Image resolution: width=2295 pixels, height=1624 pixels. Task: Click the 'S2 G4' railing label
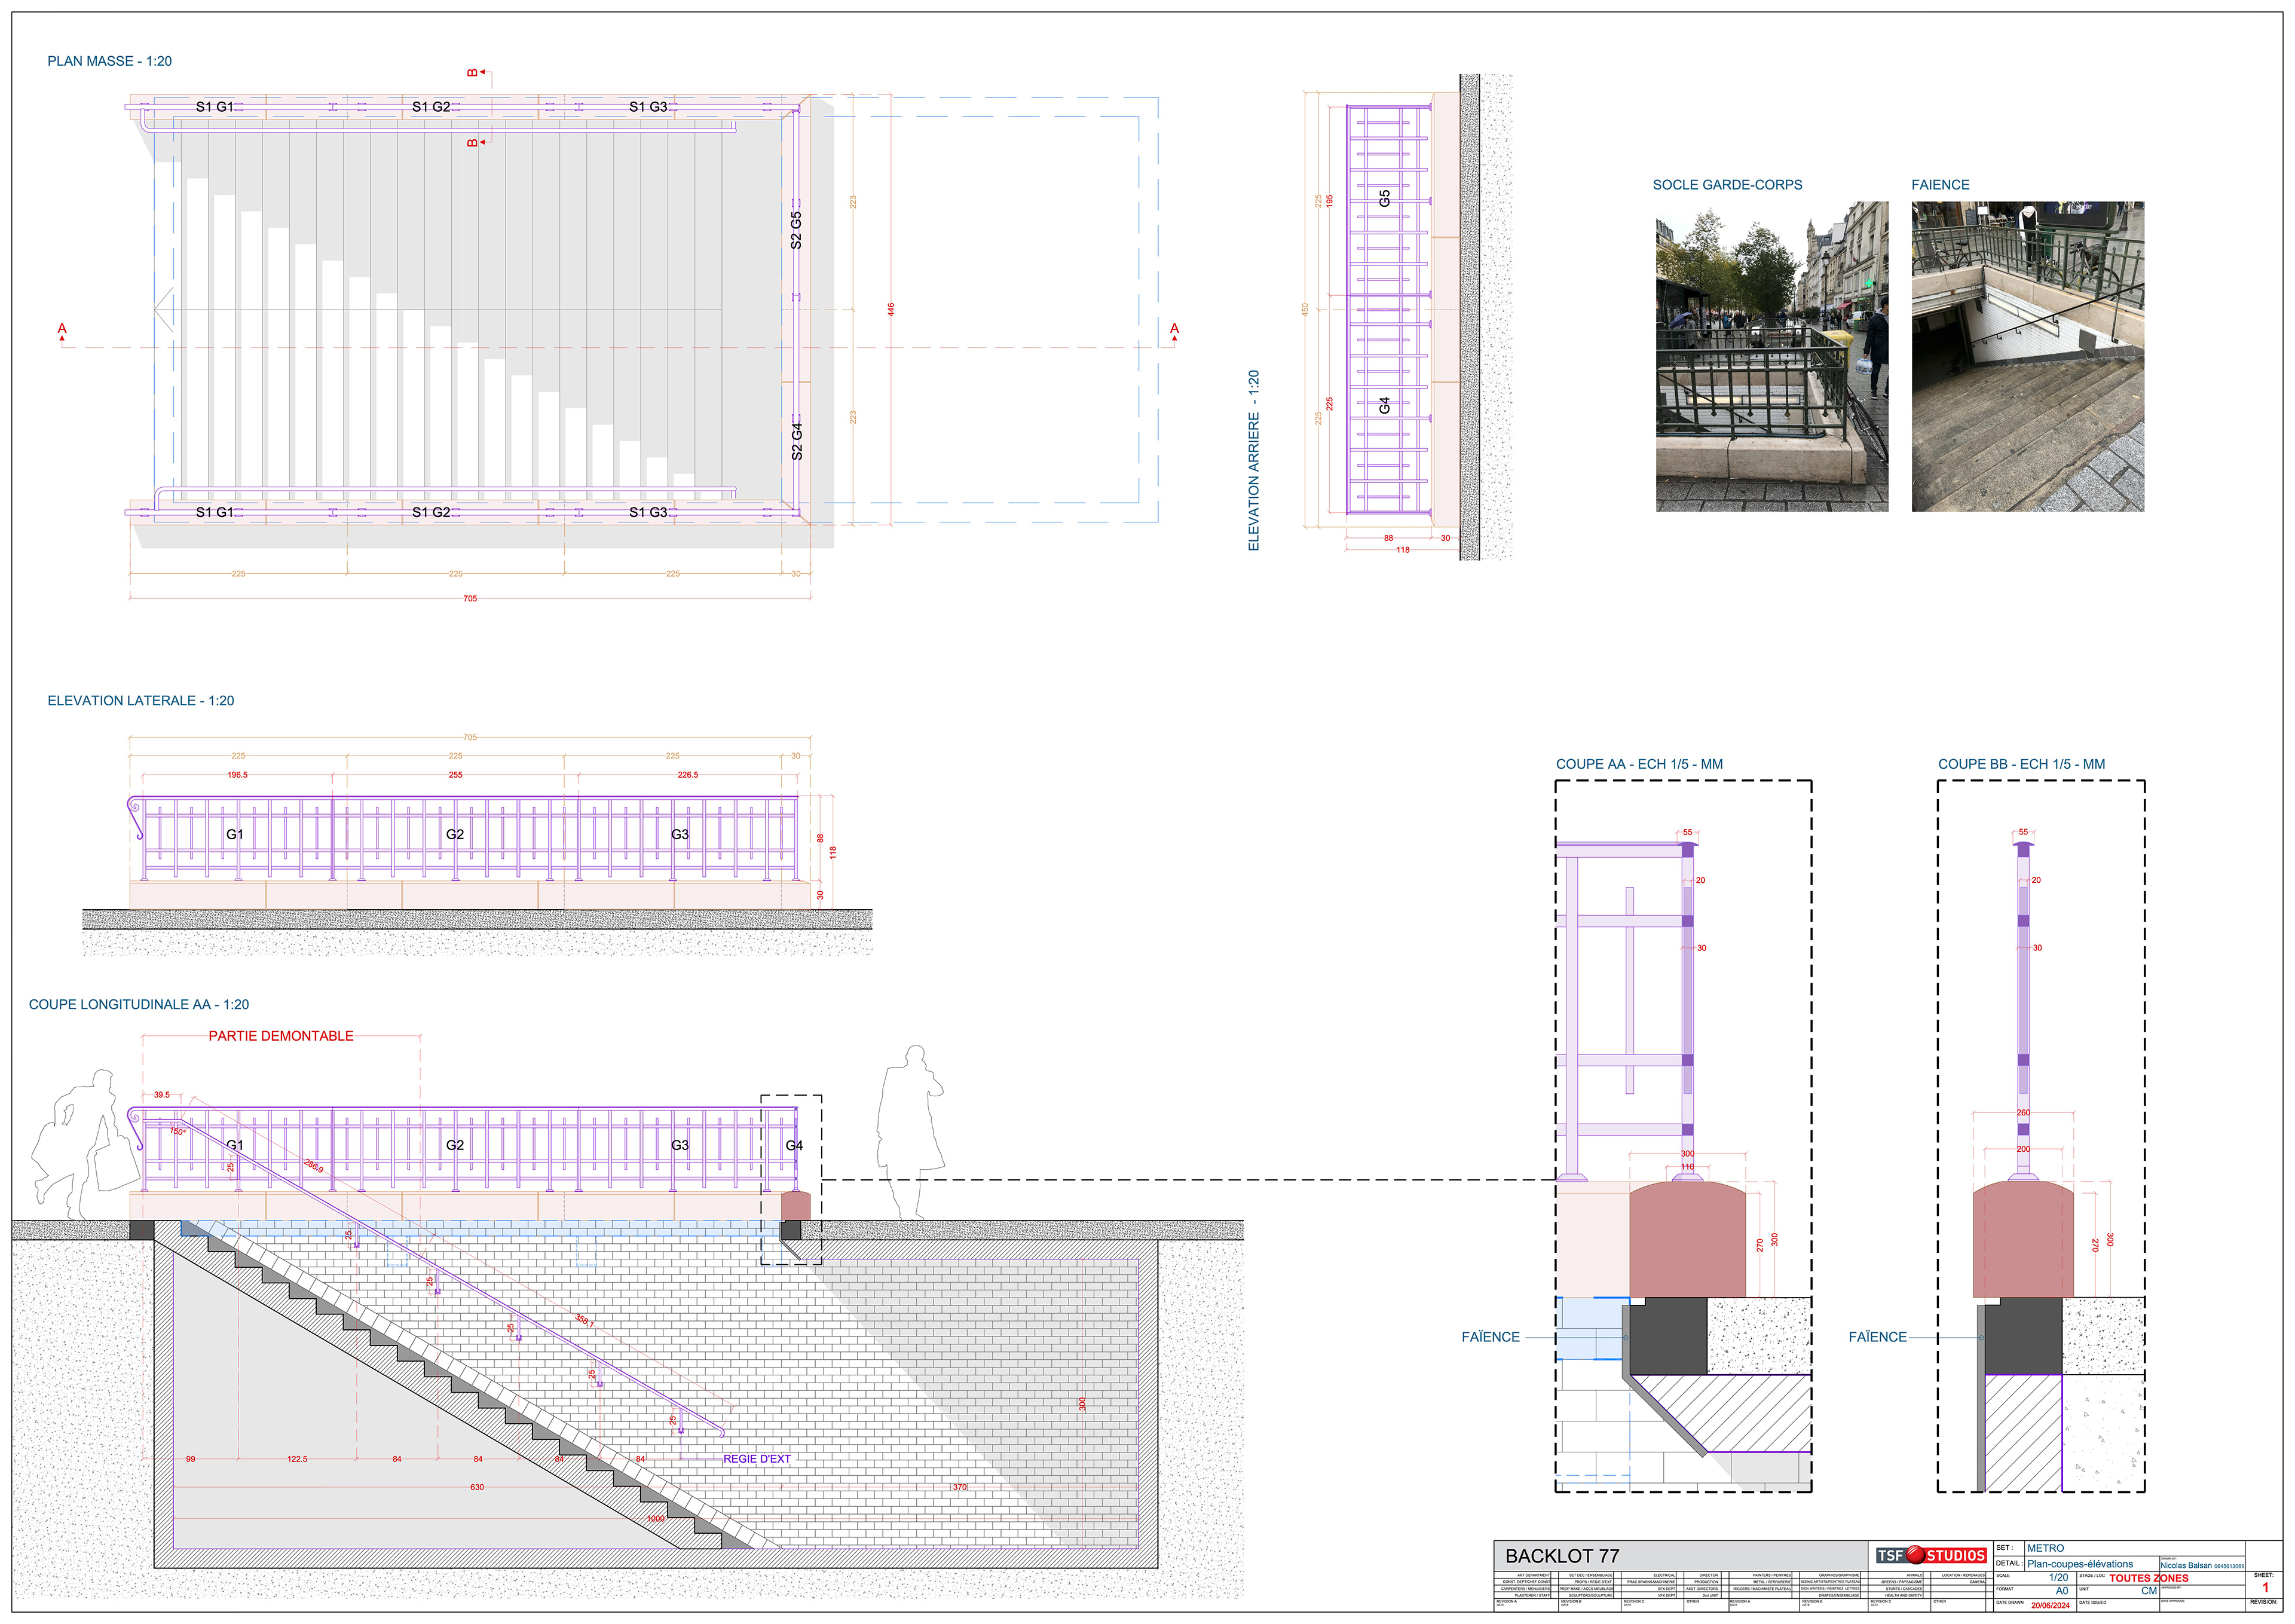click(797, 441)
